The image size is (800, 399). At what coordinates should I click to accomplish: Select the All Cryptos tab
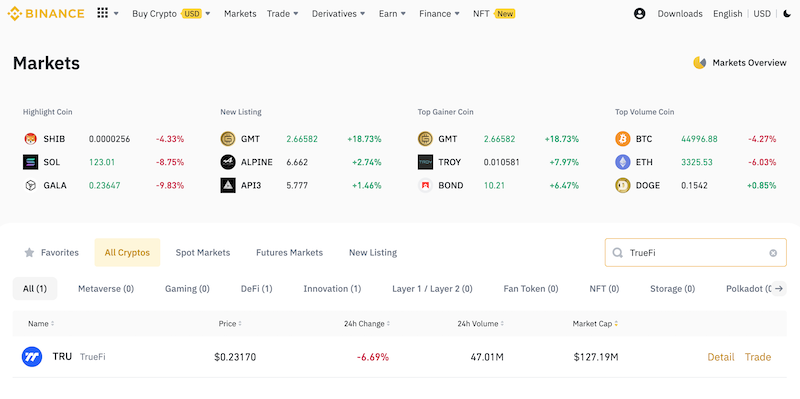pos(127,252)
